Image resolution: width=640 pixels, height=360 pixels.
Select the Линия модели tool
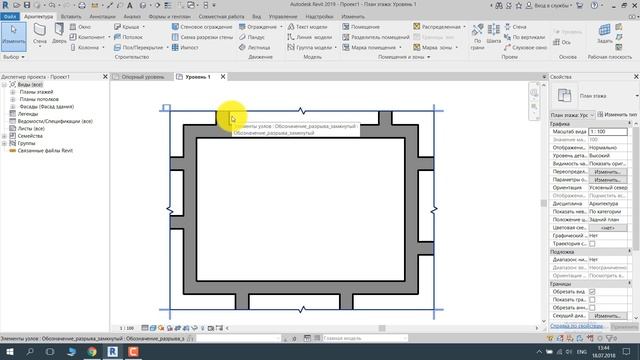309,37
